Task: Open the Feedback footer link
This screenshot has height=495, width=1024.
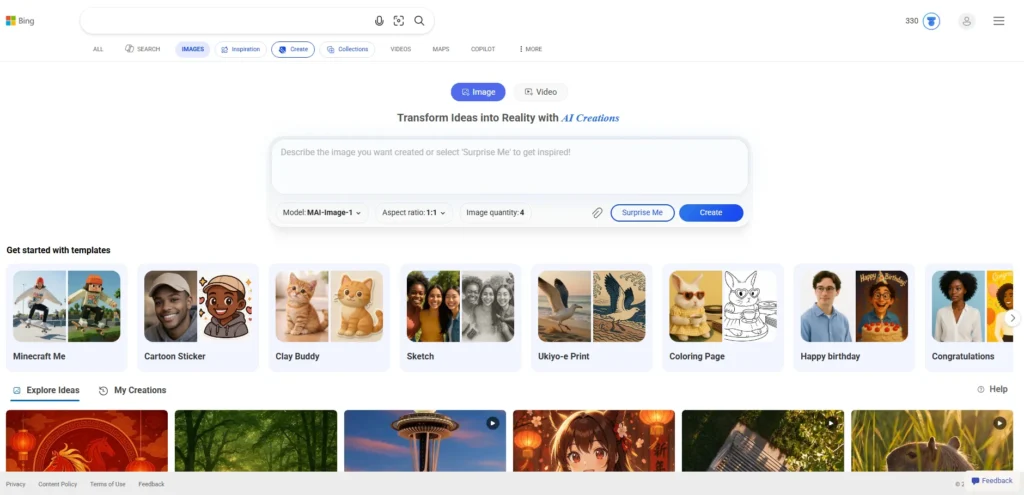Action: coord(152,484)
